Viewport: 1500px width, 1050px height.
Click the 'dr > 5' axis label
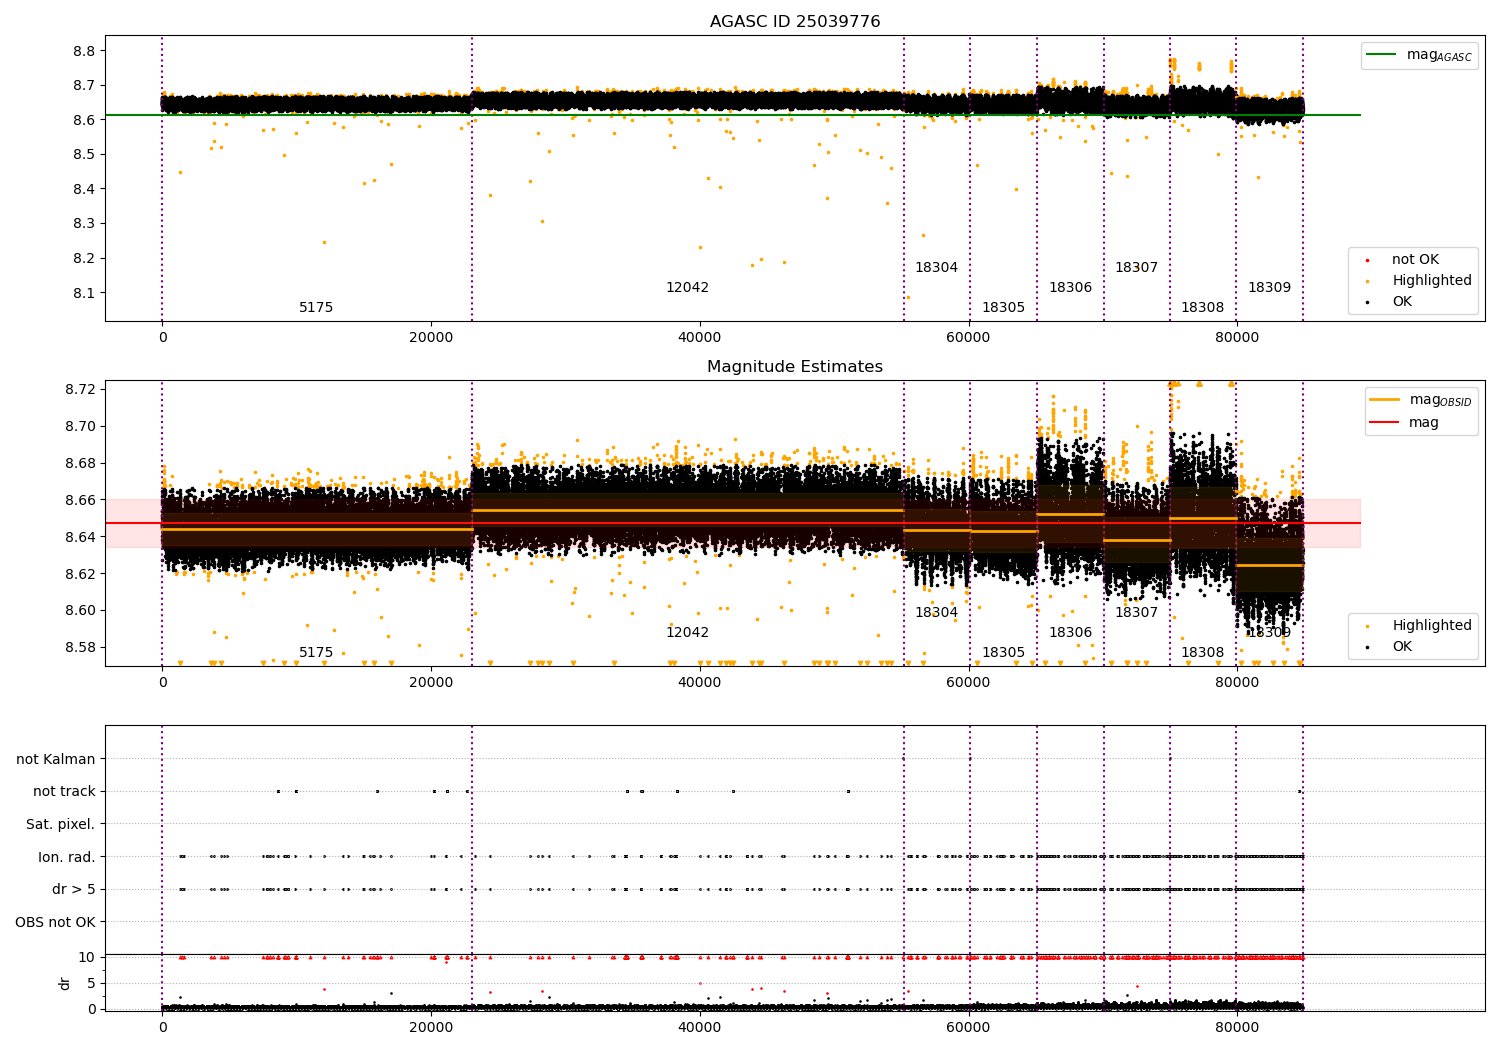[74, 890]
